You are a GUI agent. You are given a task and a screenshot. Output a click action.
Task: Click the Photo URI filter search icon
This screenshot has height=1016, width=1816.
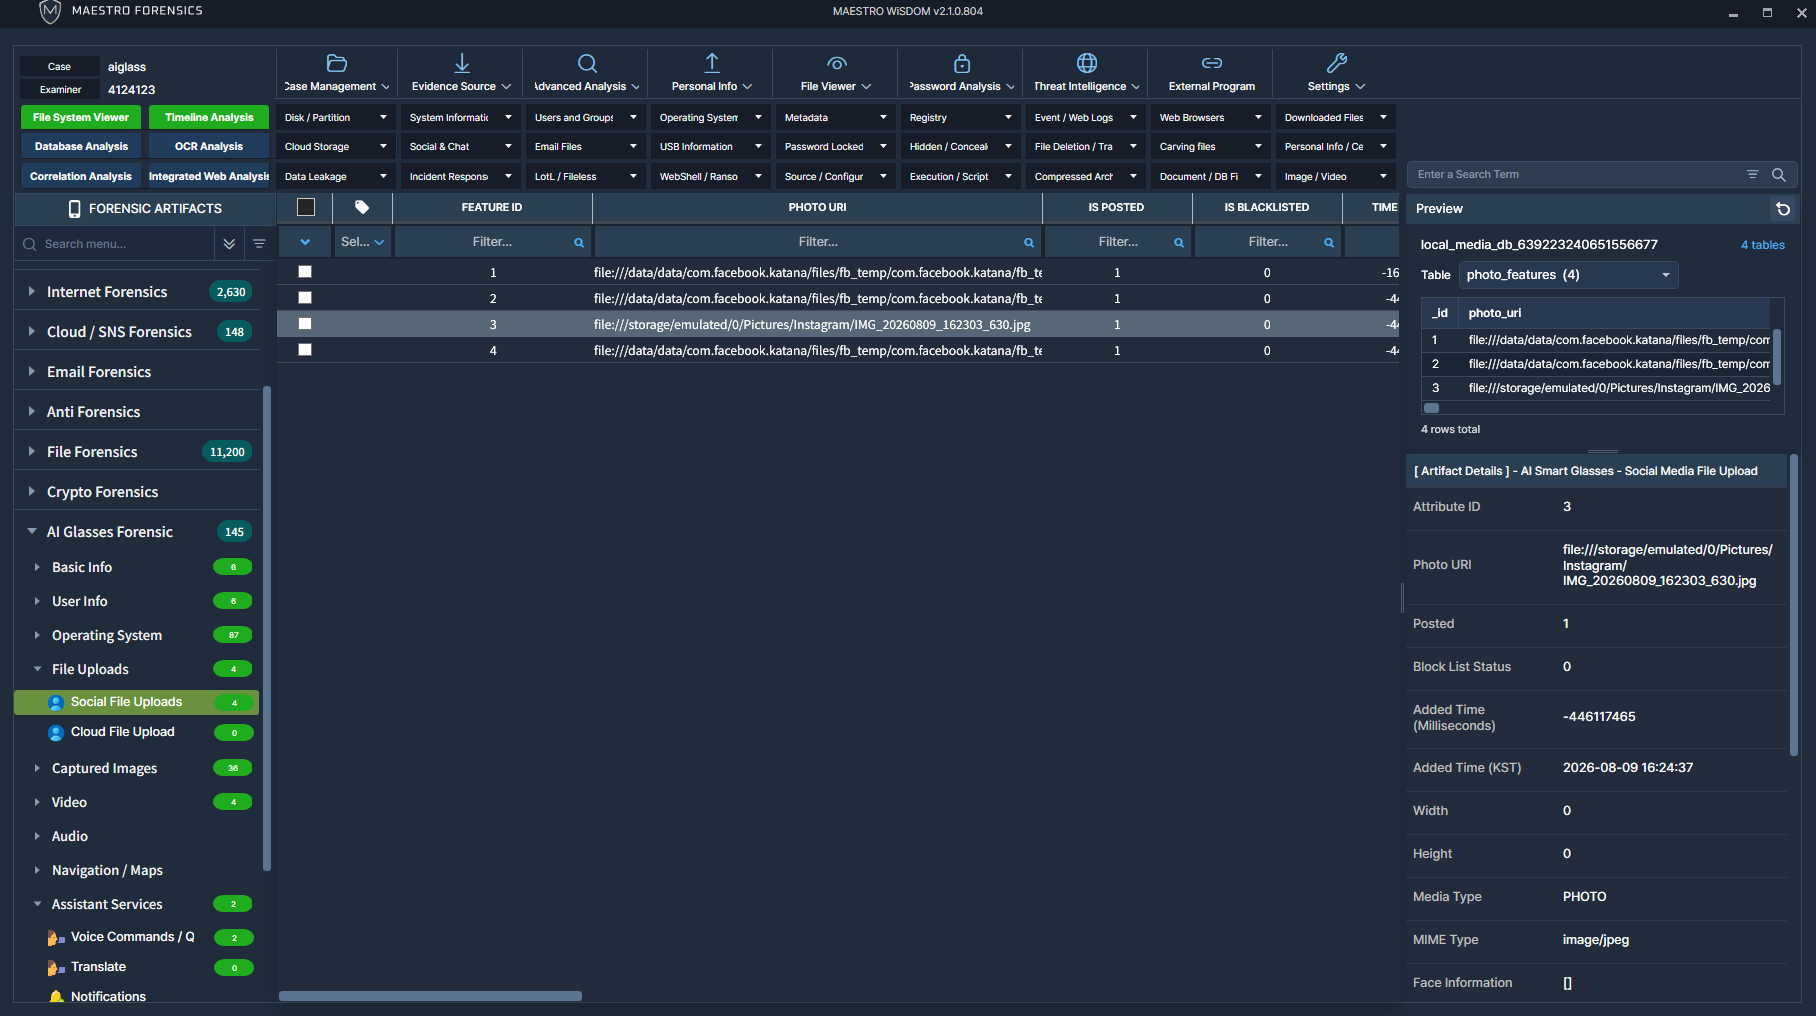pos(1028,242)
